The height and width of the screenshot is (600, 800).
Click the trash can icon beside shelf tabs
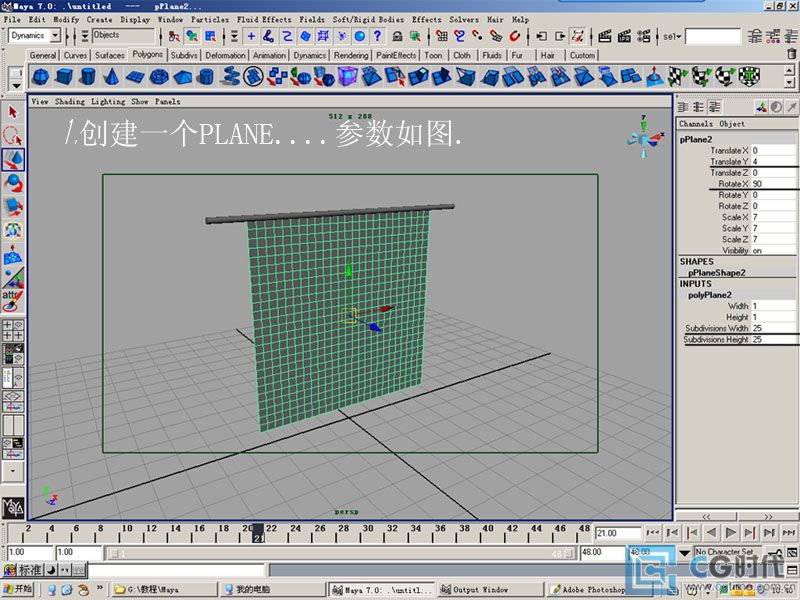tap(792, 53)
